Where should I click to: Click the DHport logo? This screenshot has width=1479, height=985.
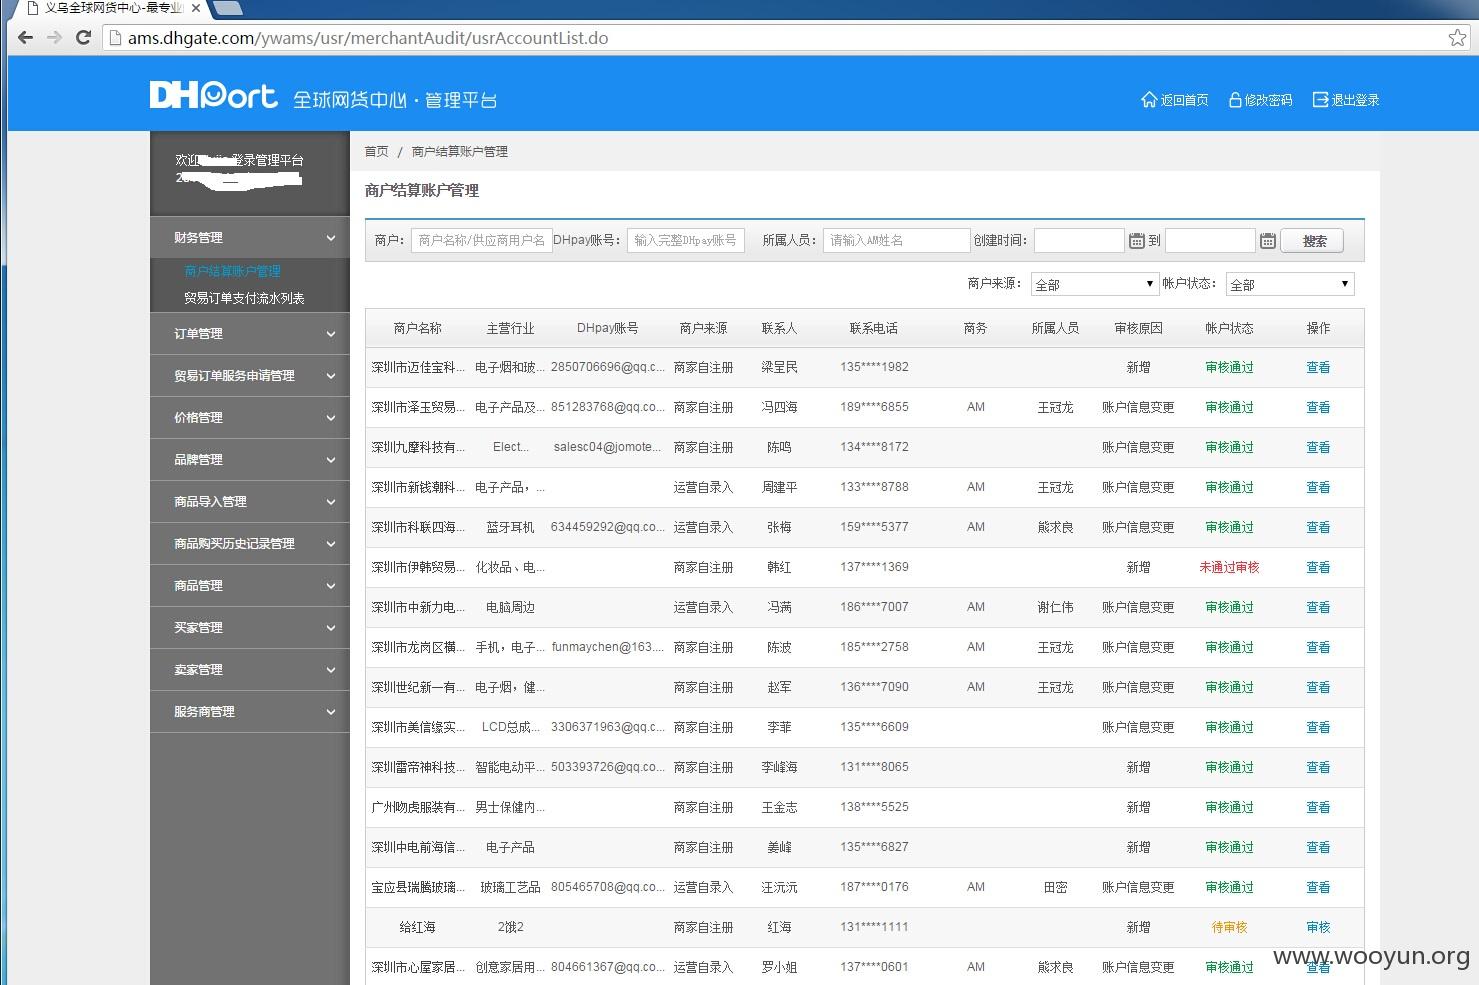(x=213, y=95)
